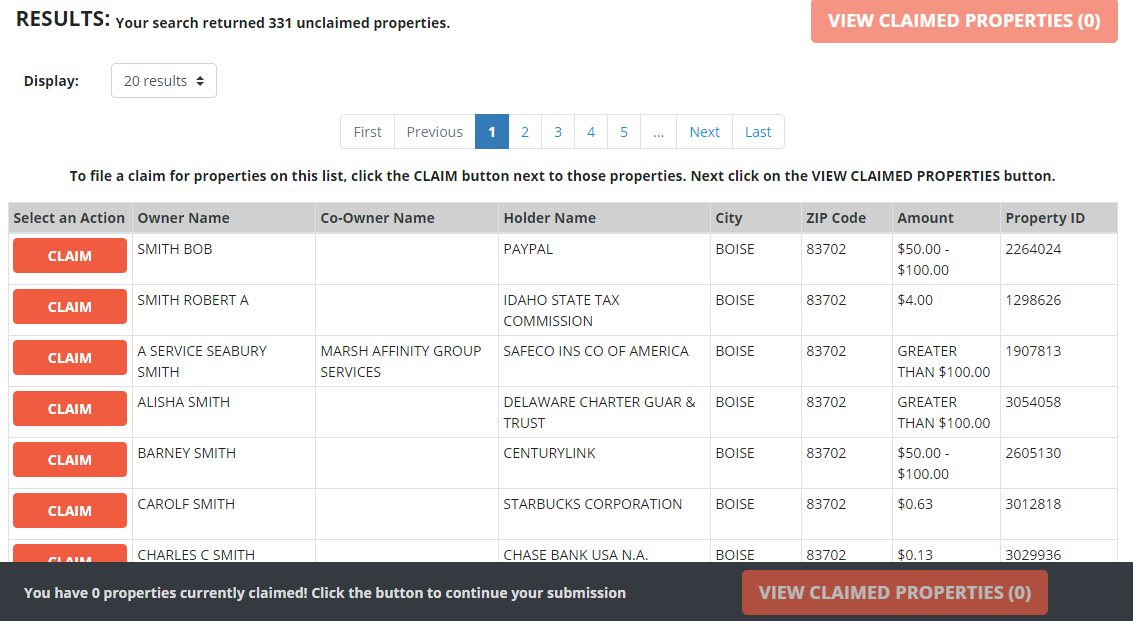
Task: Click First in the pagination bar
Action: pyautogui.click(x=367, y=131)
